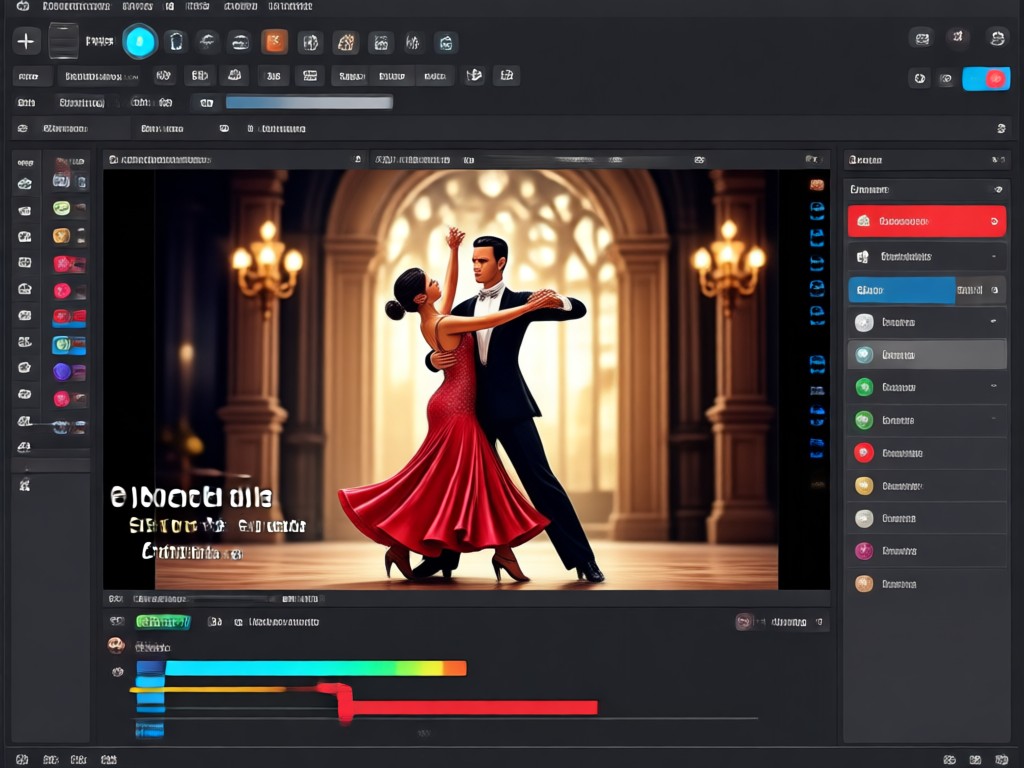Click the small orange icon at the preview's top right
The width and height of the screenshot is (1024, 768).
coord(817,185)
